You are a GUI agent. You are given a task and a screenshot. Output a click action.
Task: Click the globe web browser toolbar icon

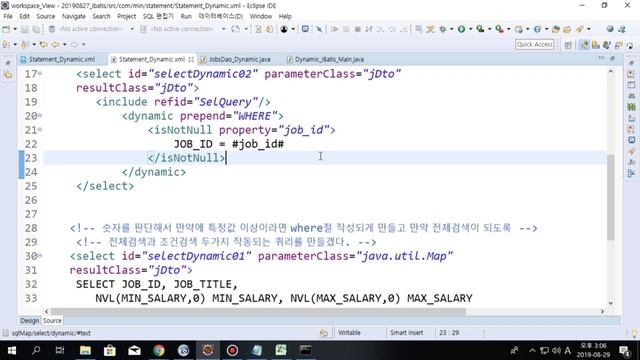(610, 29)
